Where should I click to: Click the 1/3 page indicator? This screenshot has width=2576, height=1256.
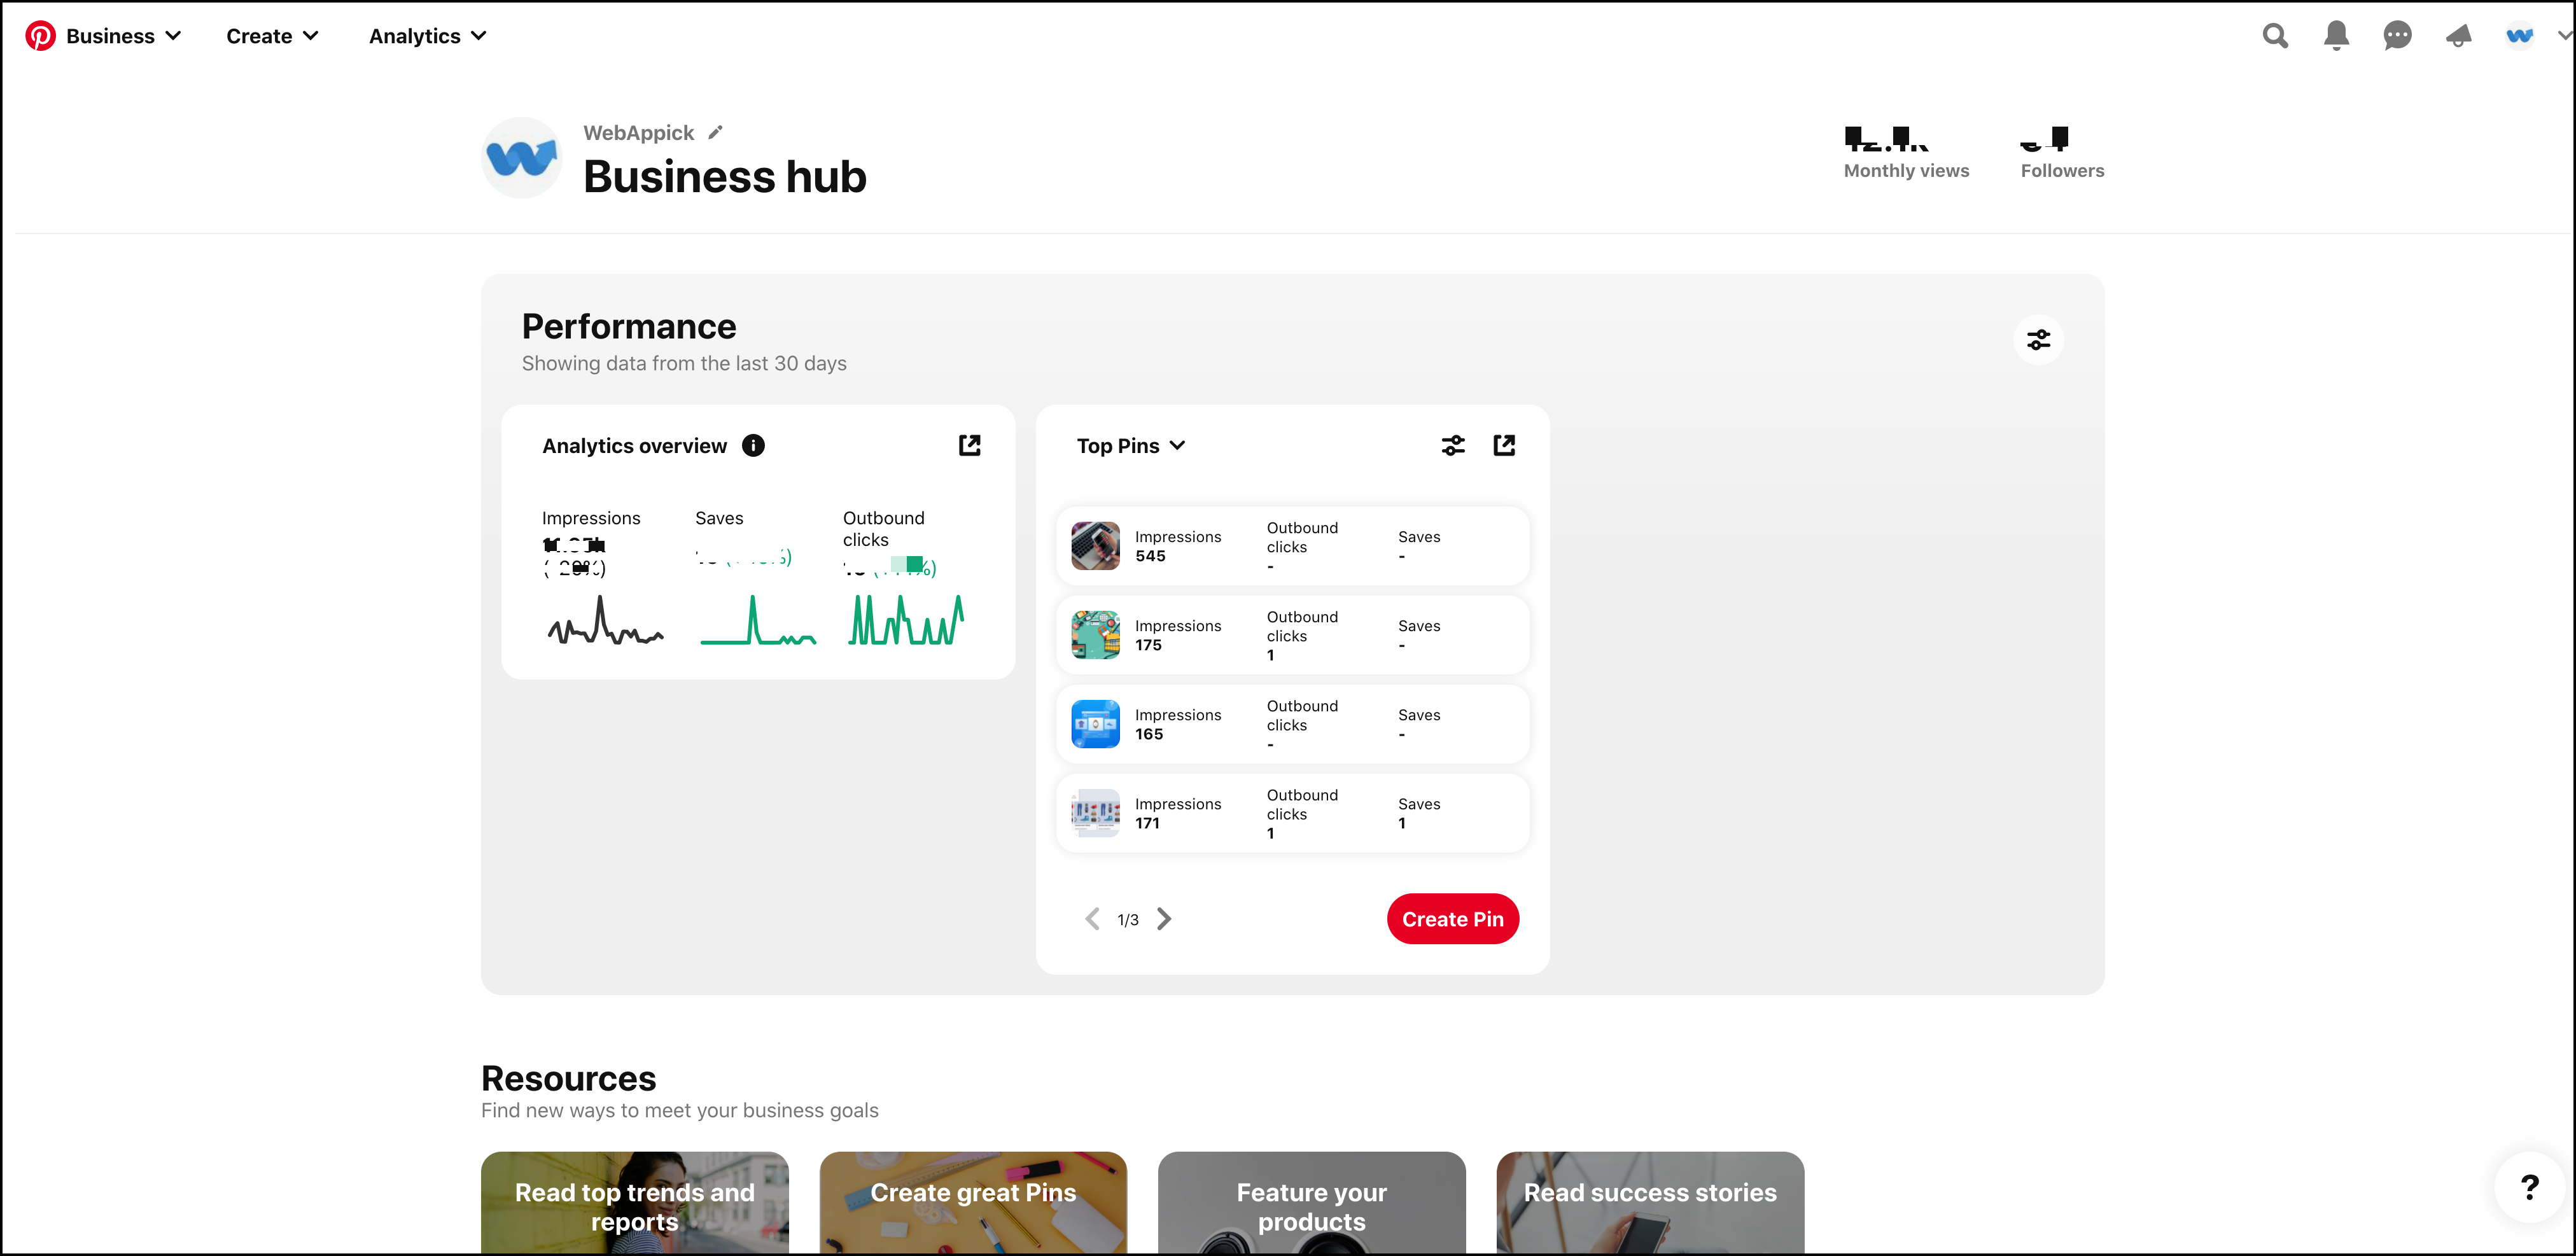pos(1128,920)
